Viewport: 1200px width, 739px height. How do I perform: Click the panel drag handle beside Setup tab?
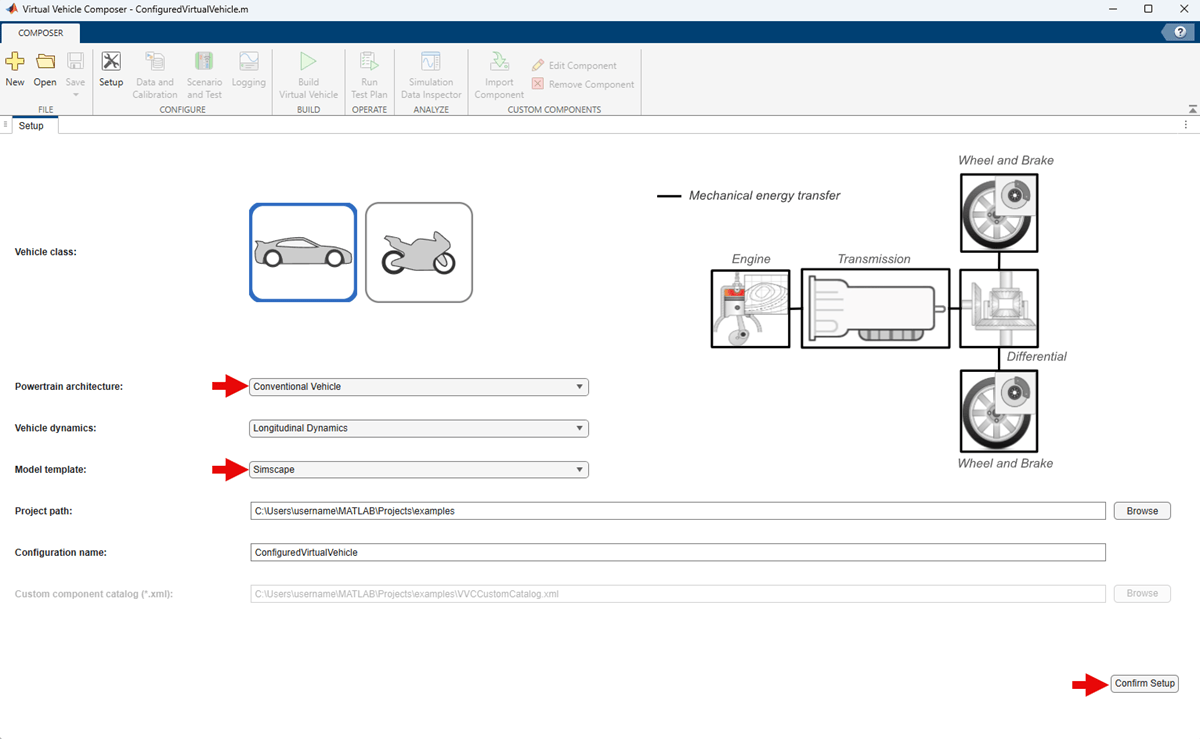pos(5,125)
